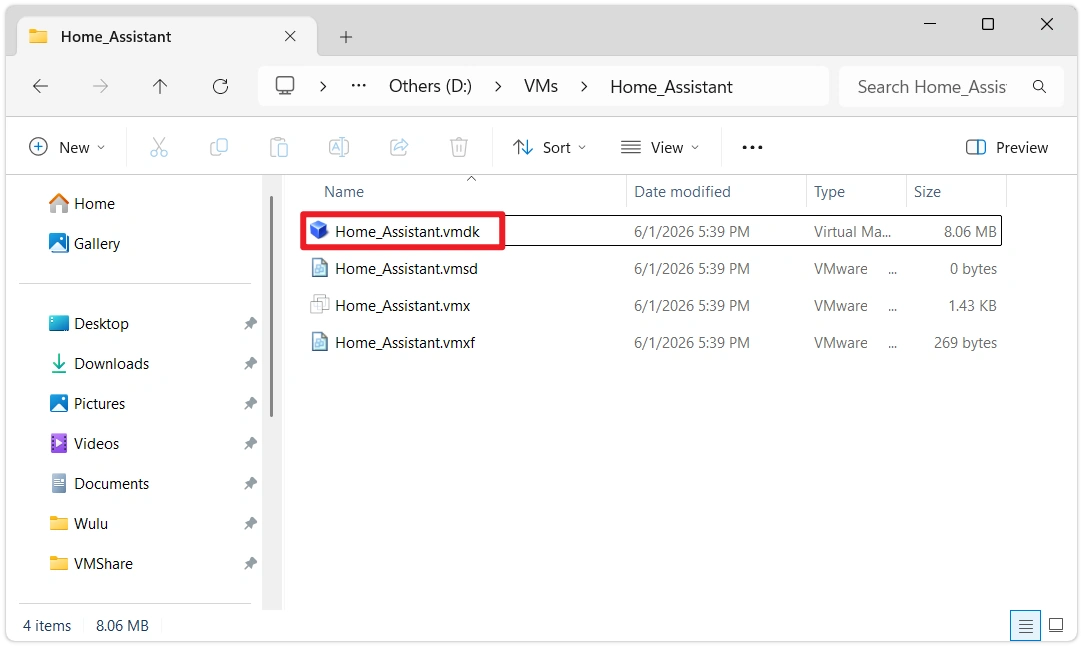
Task: Click the Cut scissors icon
Action: [x=159, y=147]
